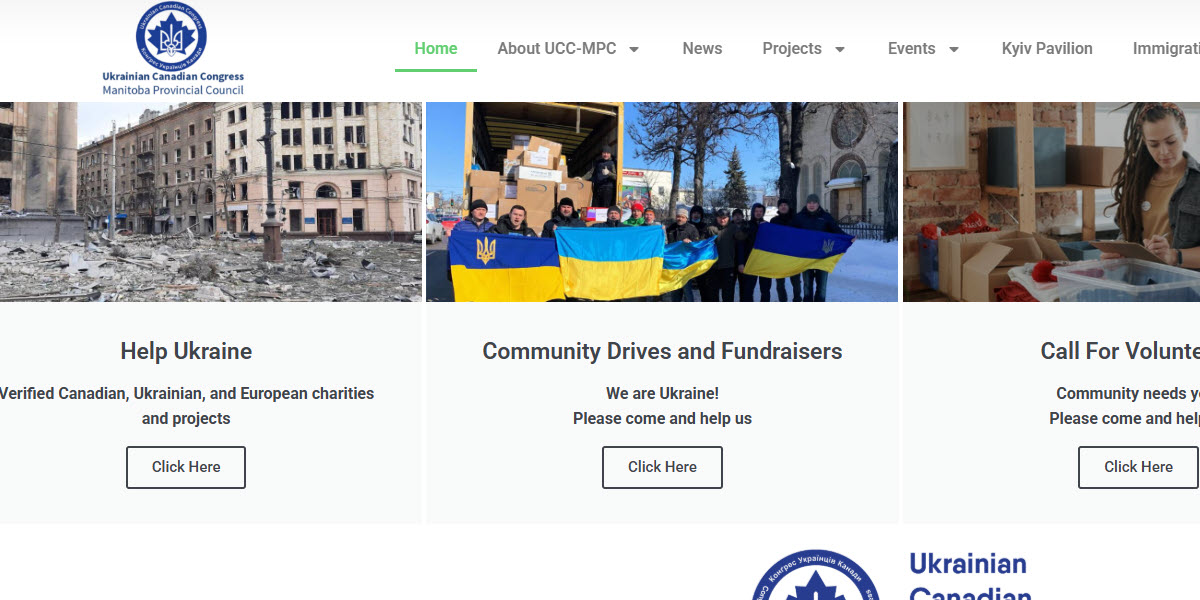Click the photo of people holding Ukrainian flags

pyautogui.click(x=662, y=200)
